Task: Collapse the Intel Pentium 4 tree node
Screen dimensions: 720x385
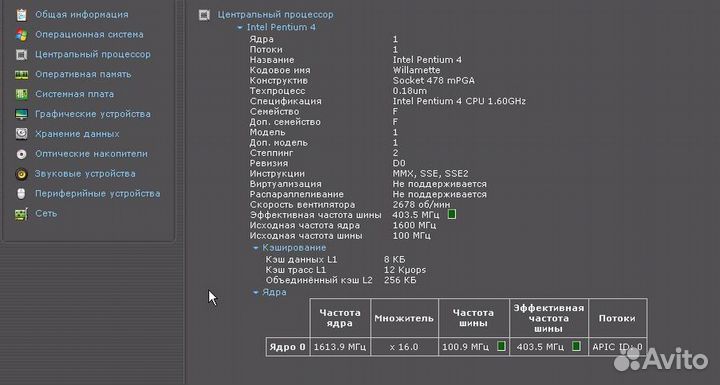Action: (240, 28)
